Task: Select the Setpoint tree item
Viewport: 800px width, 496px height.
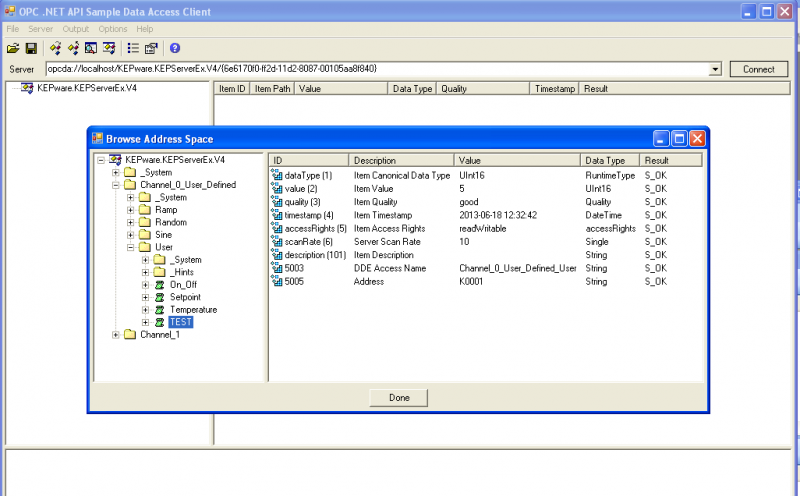Action: [x=185, y=297]
